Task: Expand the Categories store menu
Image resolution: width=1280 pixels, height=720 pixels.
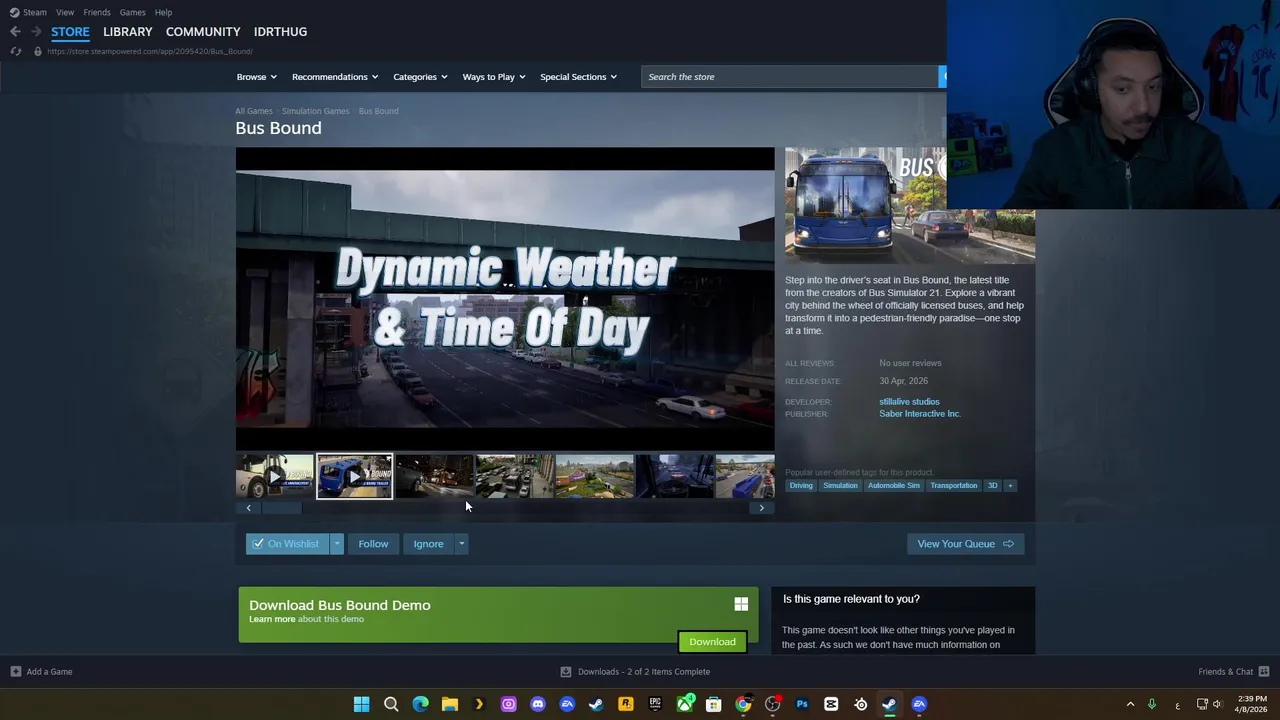Action: [x=420, y=77]
